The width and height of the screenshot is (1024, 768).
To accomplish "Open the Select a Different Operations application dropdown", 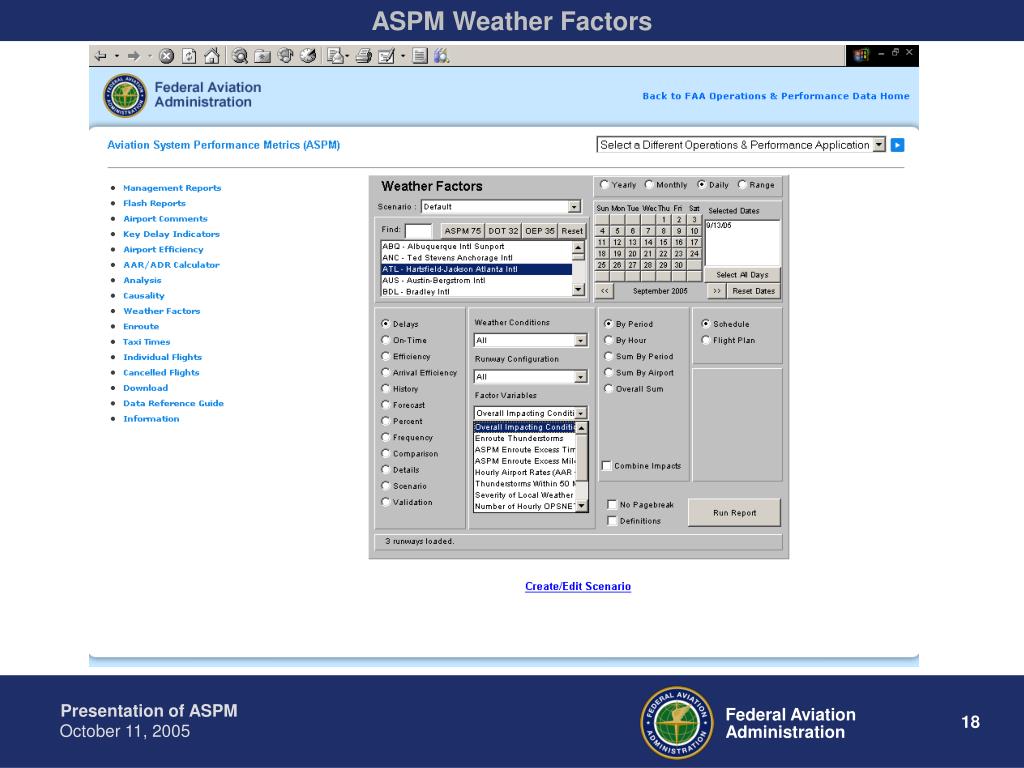I will [878, 145].
